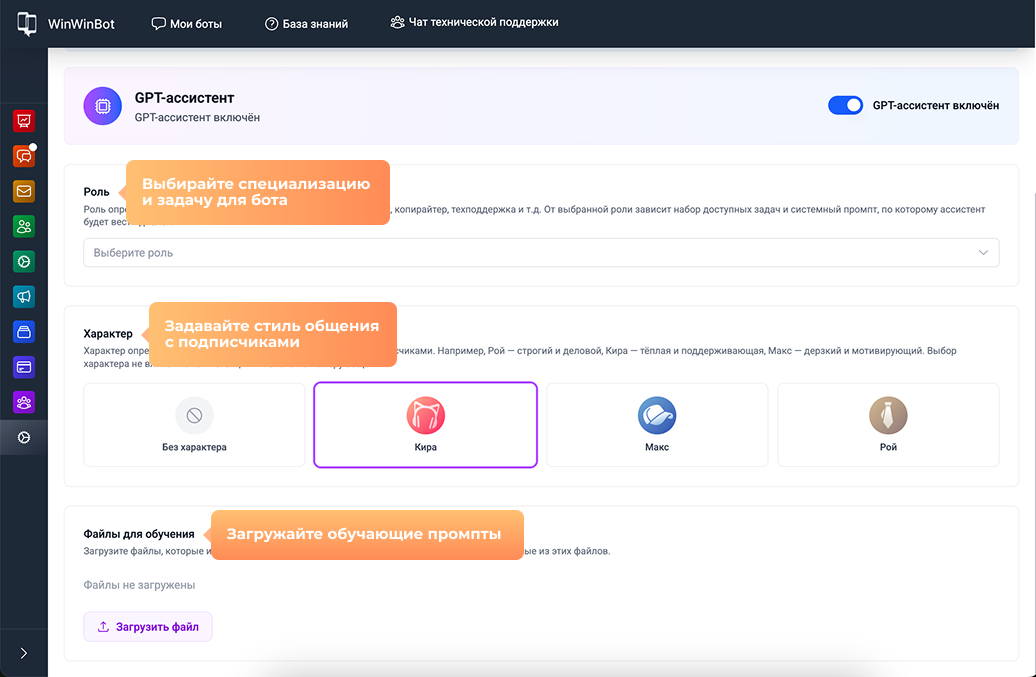The image size is (1036, 677).
Task: Click the purple user group sidebar icon
Action: pyautogui.click(x=24, y=402)
